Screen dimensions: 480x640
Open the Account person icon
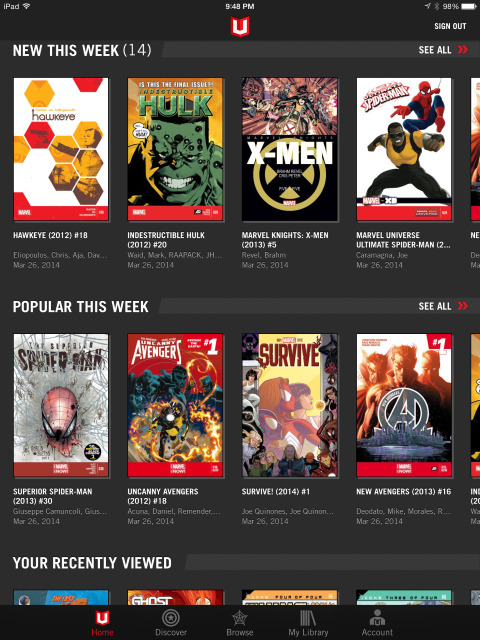(377, 618)
